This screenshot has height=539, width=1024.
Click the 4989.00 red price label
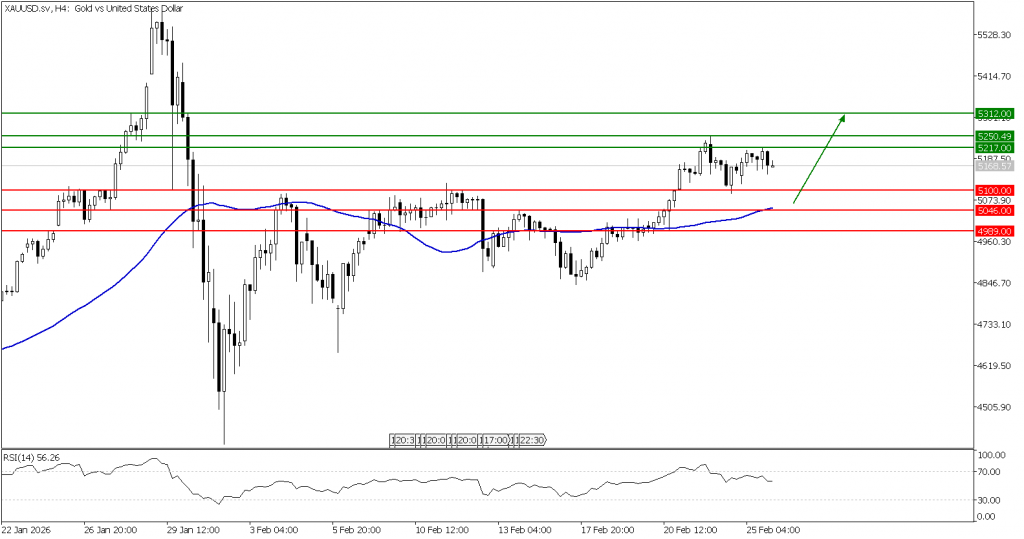tap(994, 231)
